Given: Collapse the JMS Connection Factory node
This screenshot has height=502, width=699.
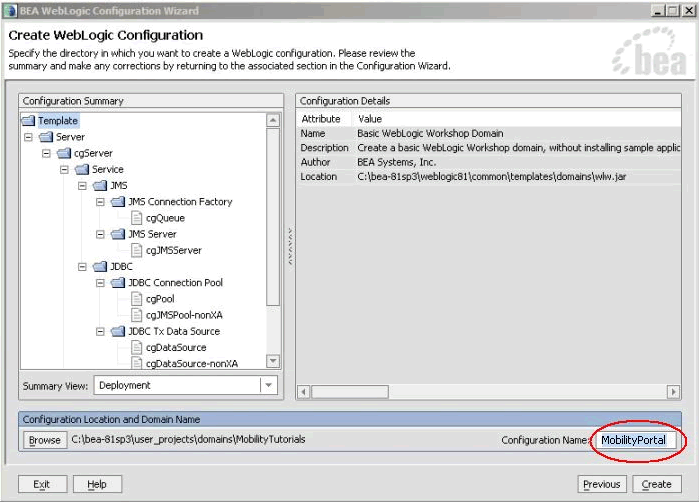Looking at the screenshot, I should tap(101, 202).
